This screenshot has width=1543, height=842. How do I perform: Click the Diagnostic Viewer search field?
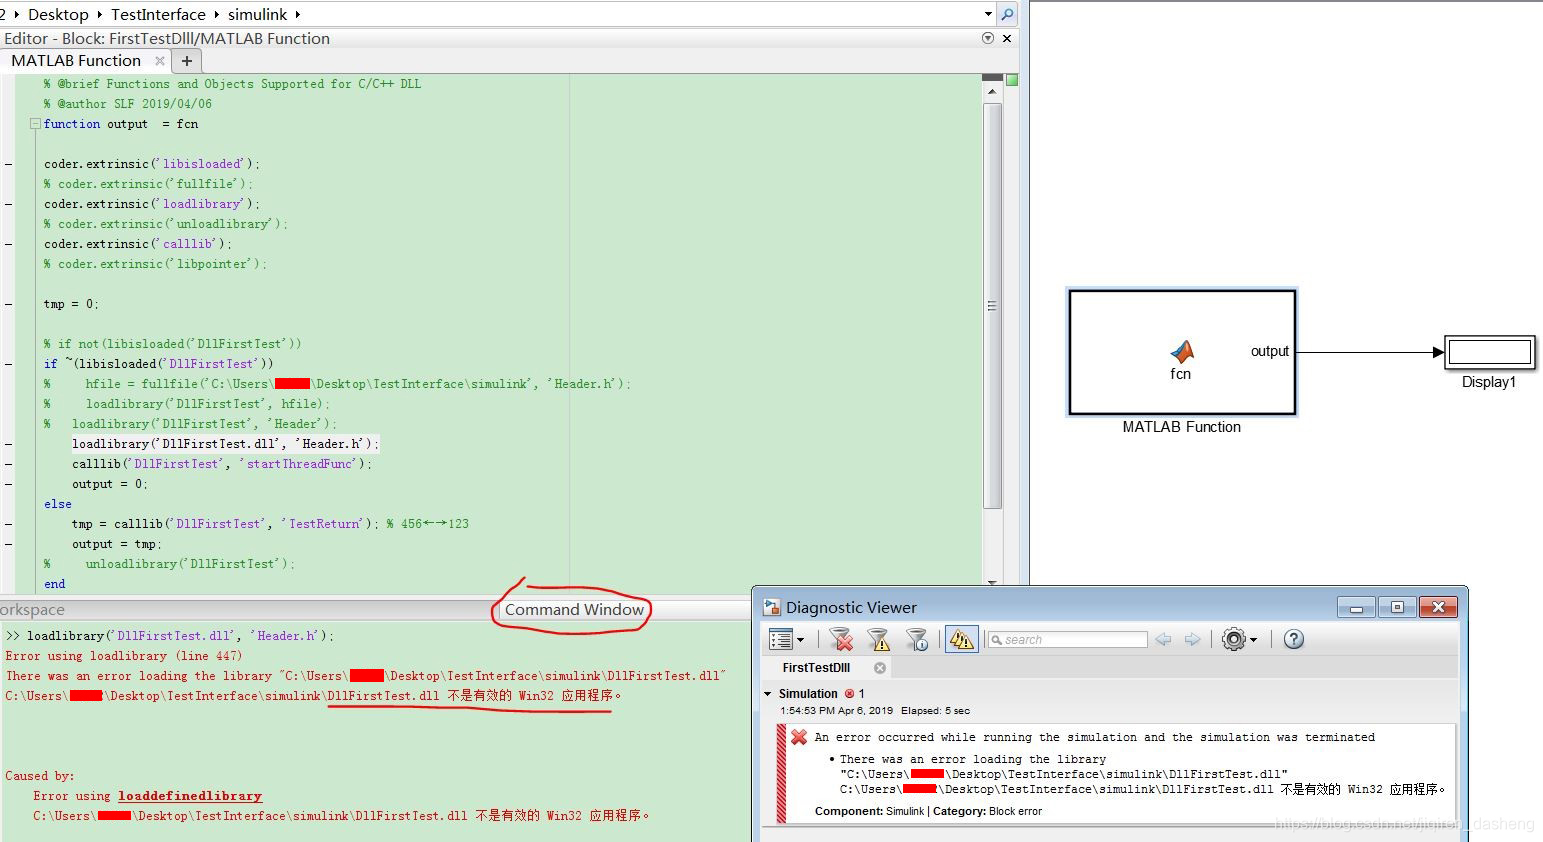tap(1067, 640)
